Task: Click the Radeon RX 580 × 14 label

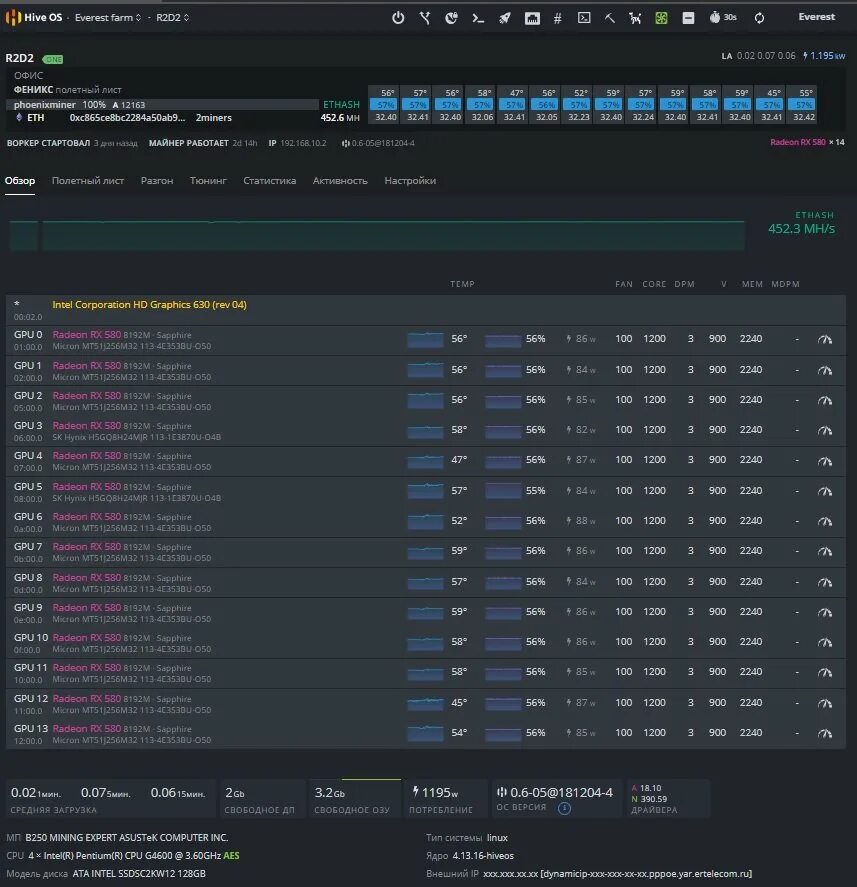Action: (807, 142)
